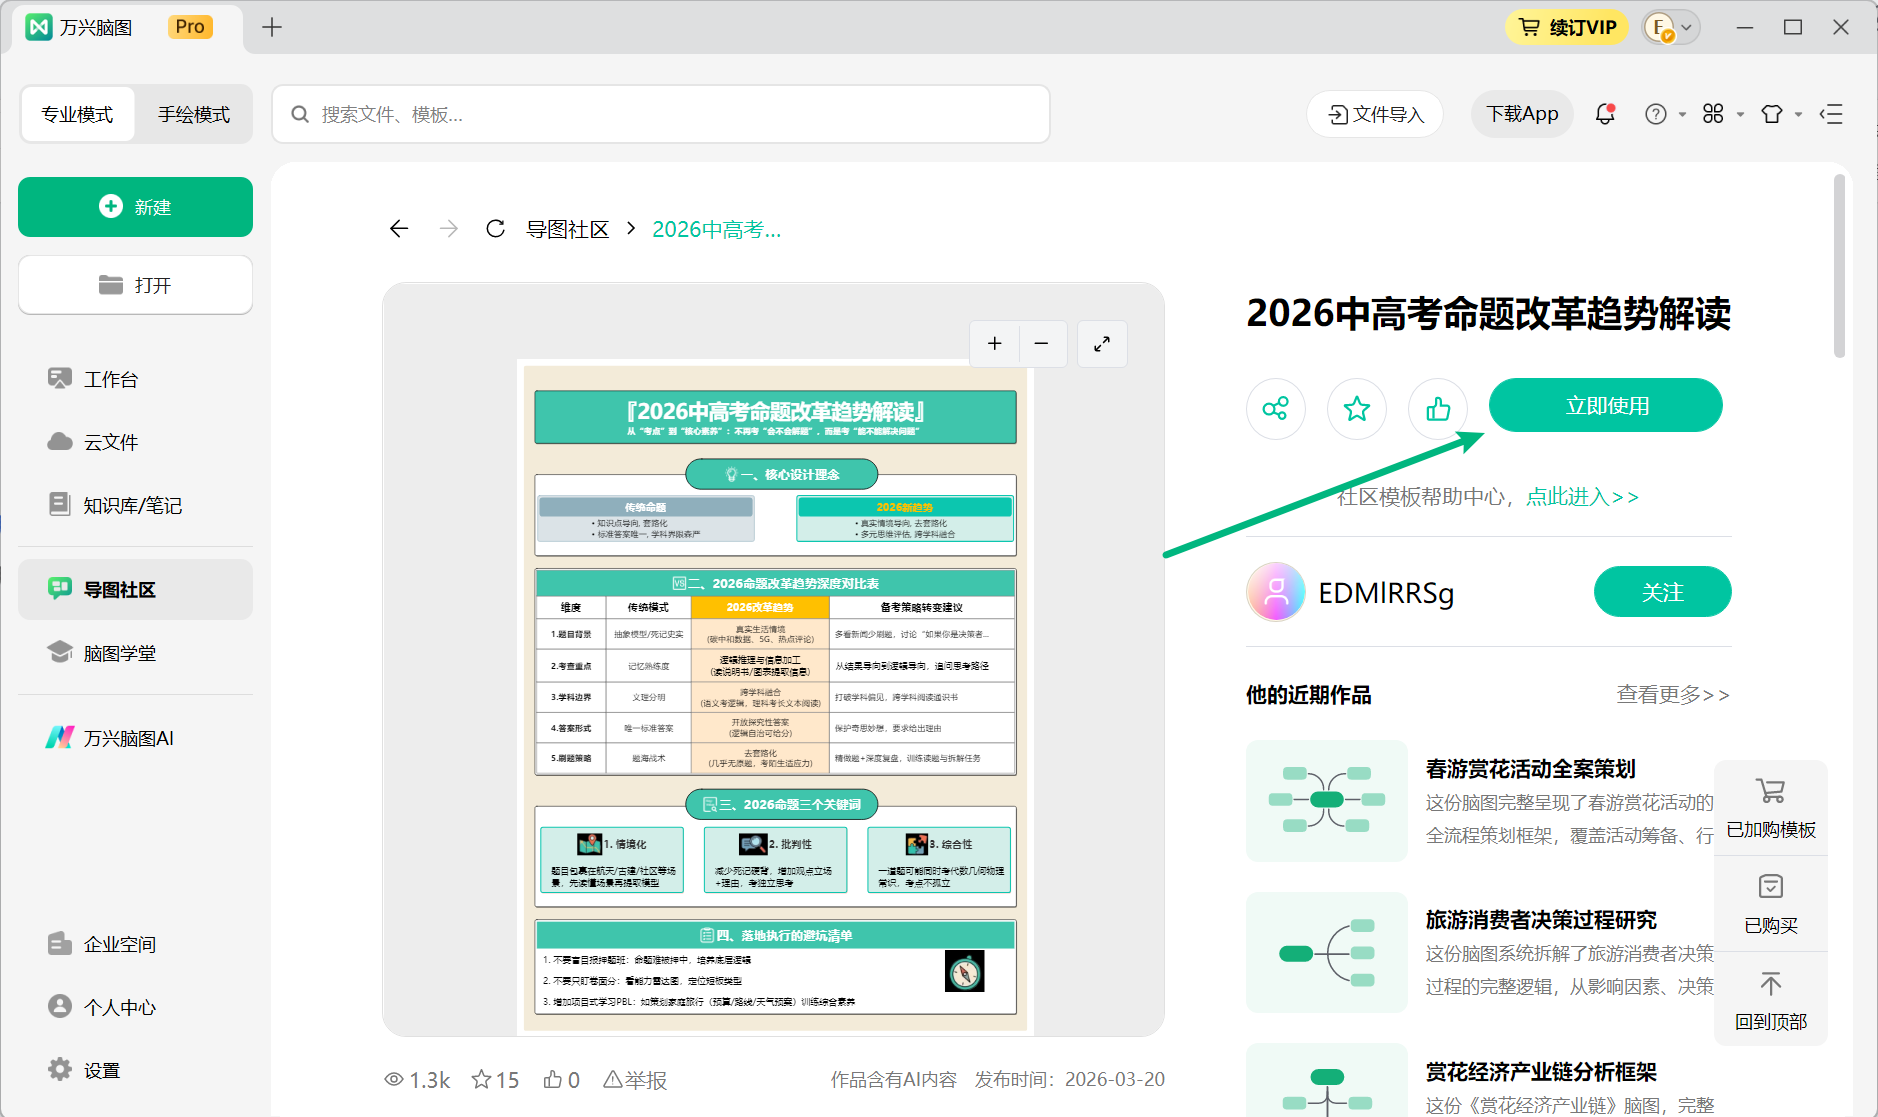
Task: Go back with the left arrow
Action: point(399,229)
